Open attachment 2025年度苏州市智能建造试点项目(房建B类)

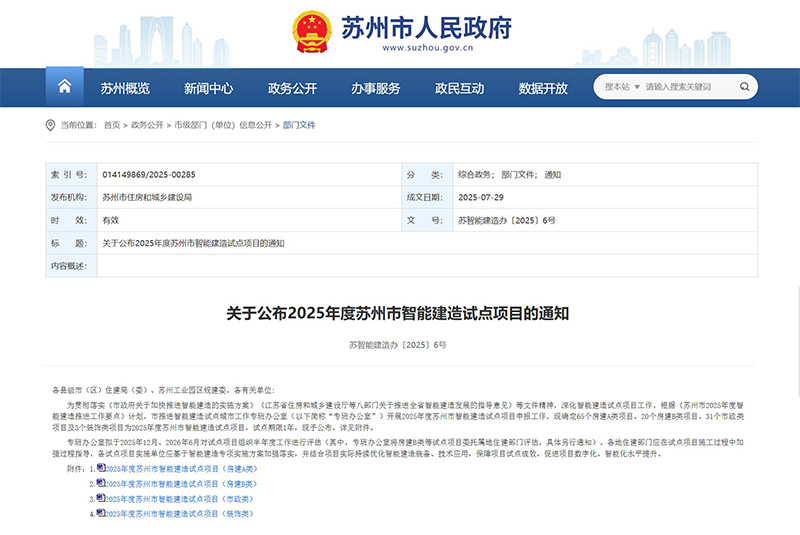[x=181, y=483]
